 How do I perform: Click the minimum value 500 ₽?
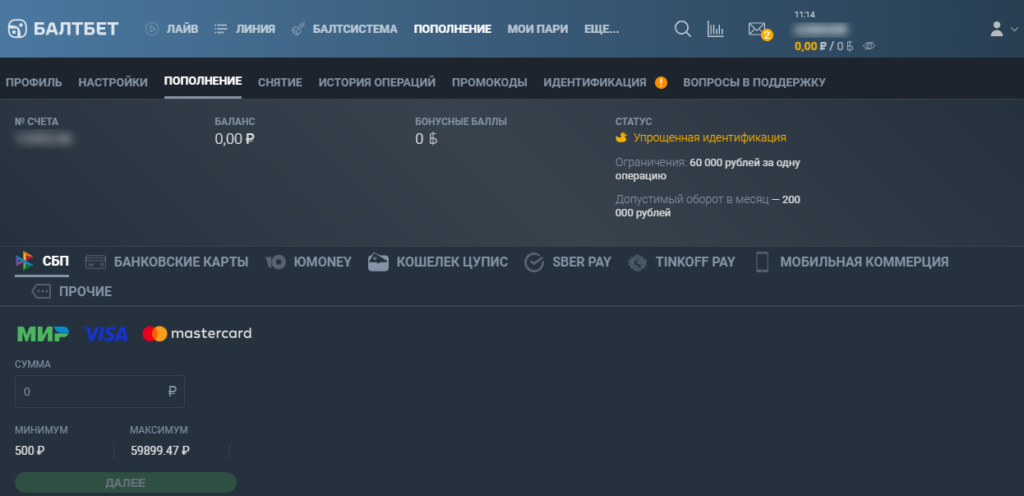click(30, 450)
